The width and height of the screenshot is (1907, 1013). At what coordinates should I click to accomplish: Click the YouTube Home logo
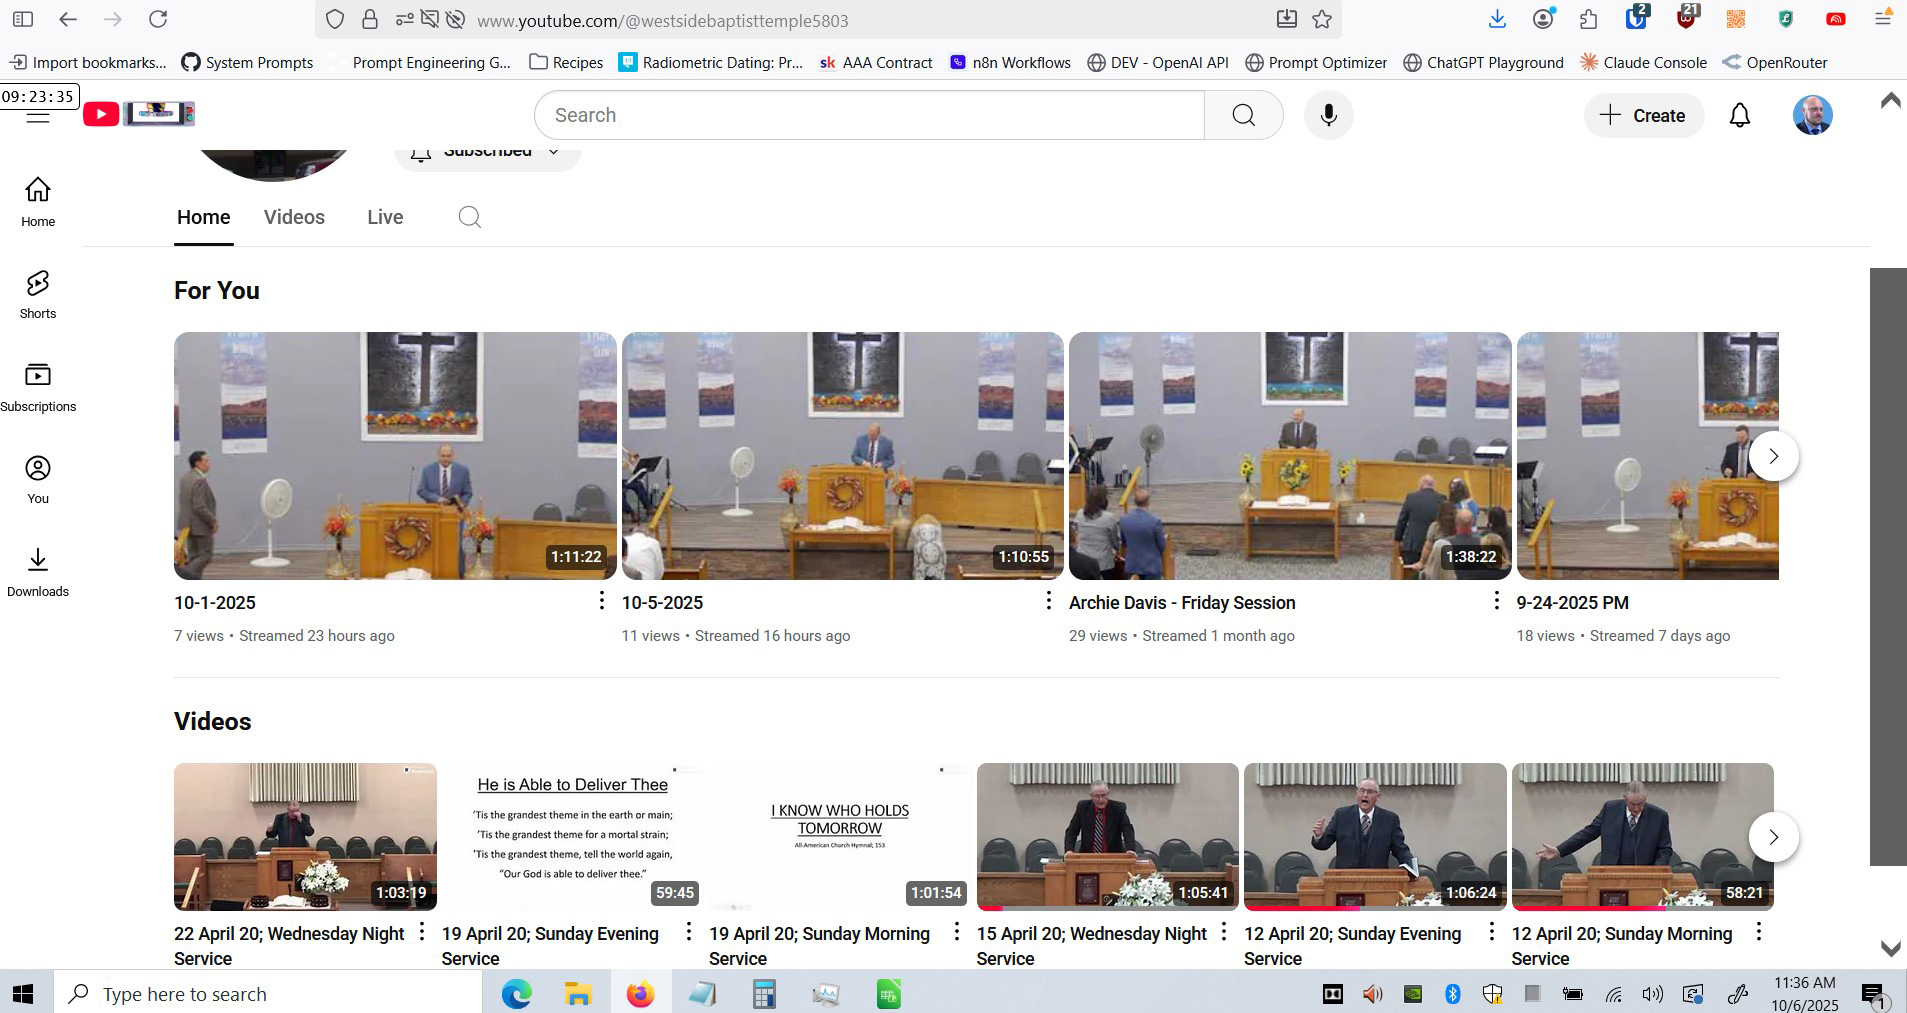(x=100, y=113)
